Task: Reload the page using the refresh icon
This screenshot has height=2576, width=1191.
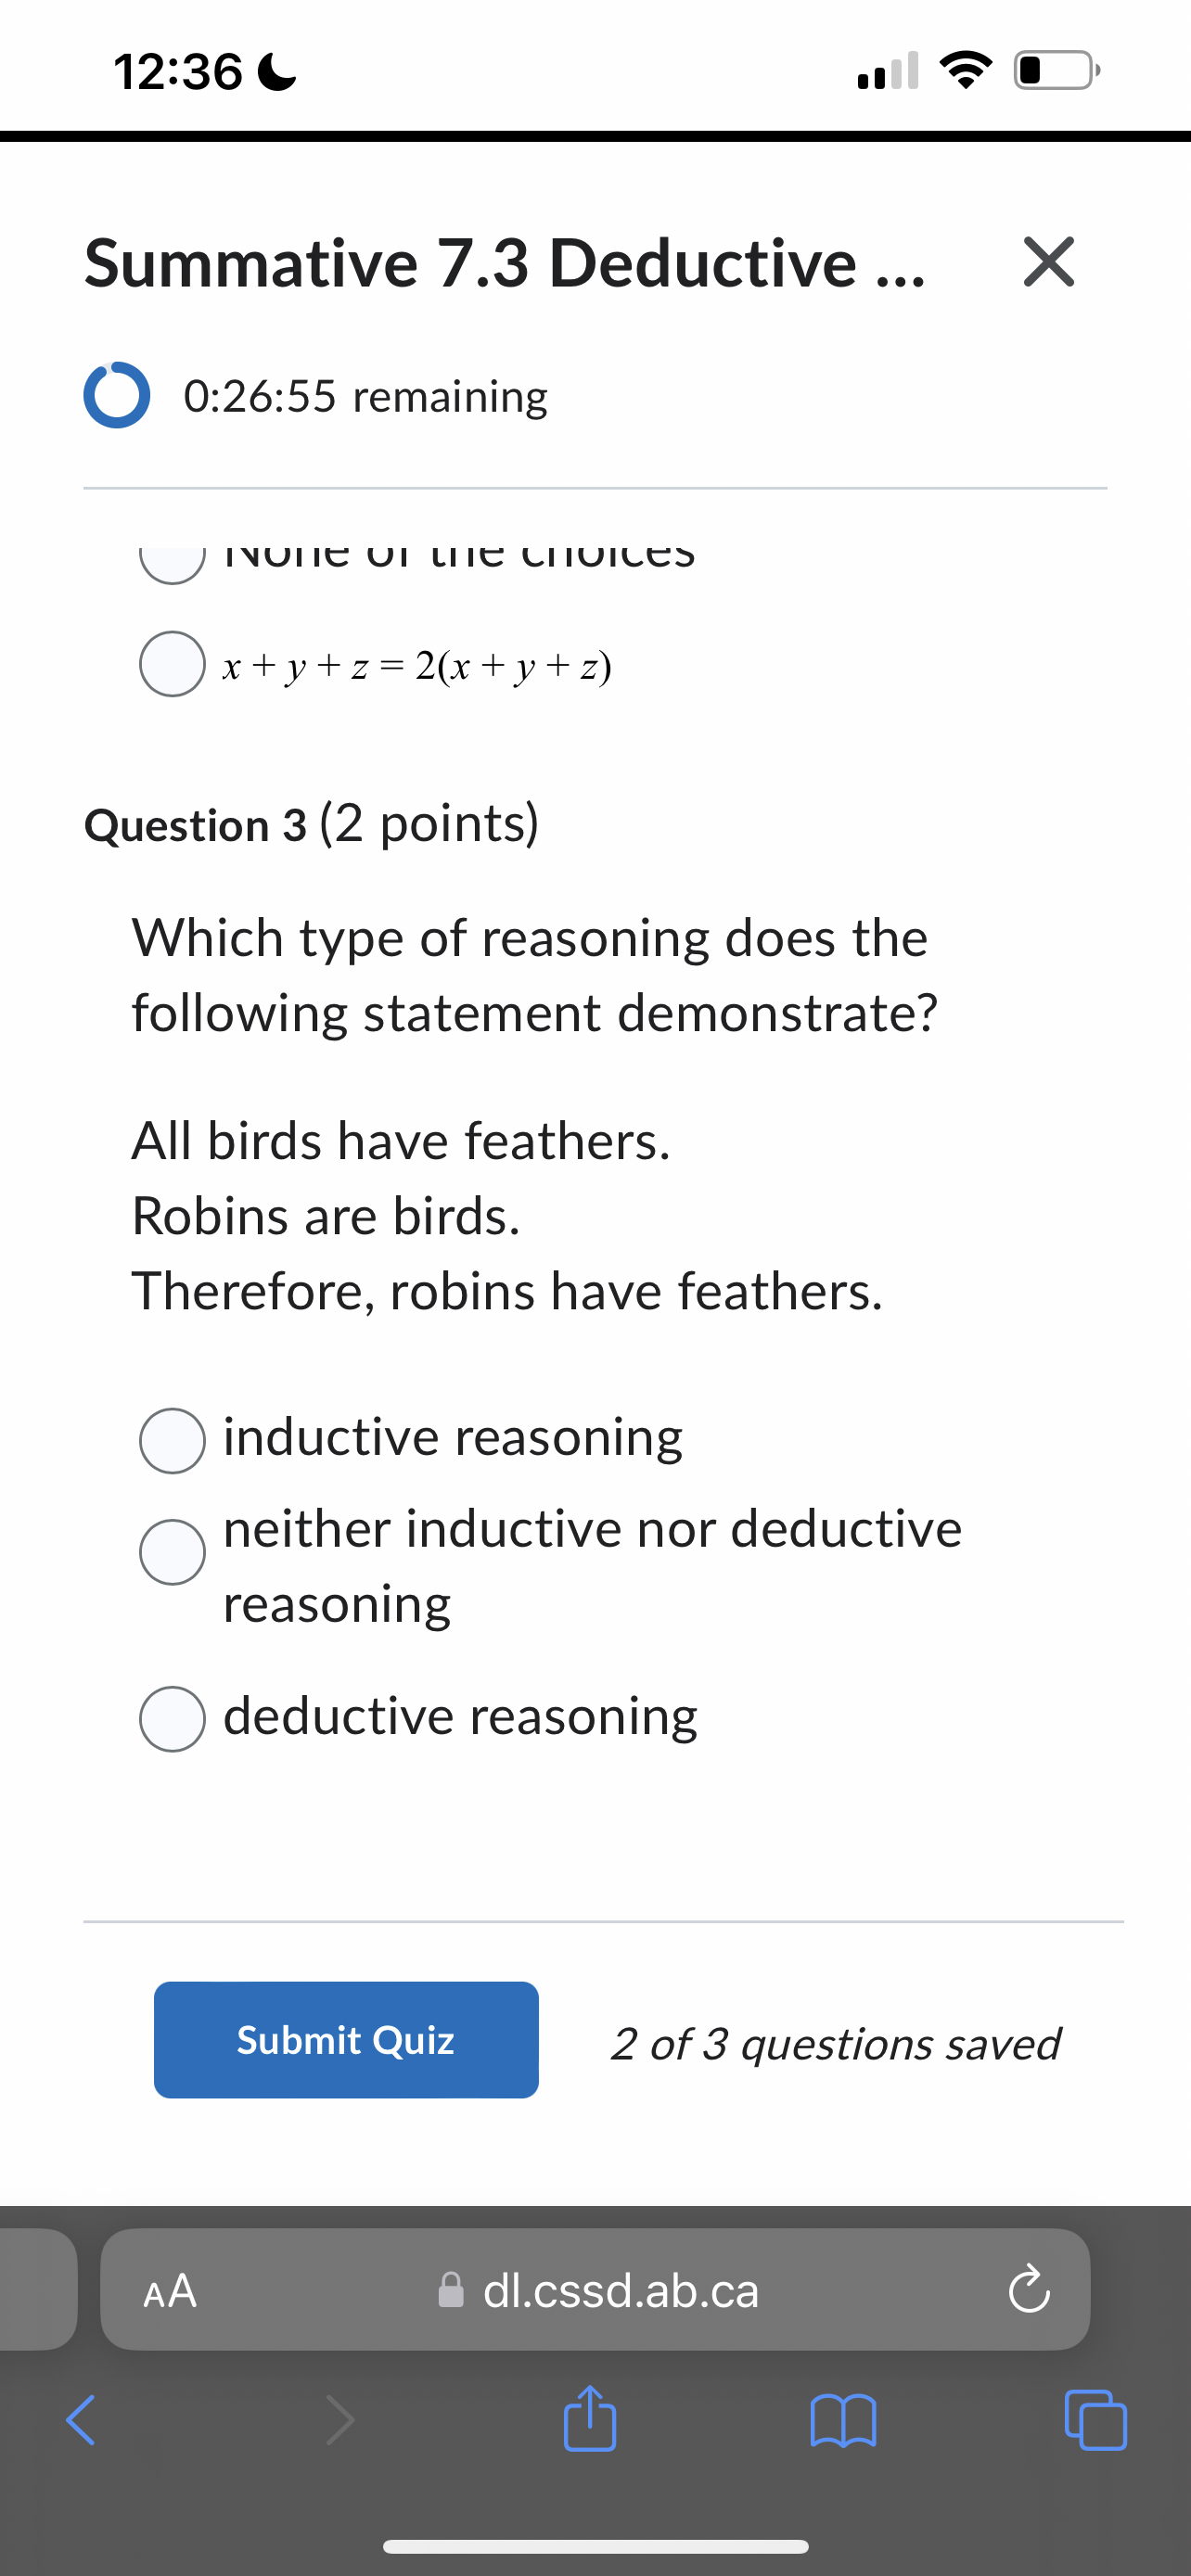Action: coord(1029,2291)
